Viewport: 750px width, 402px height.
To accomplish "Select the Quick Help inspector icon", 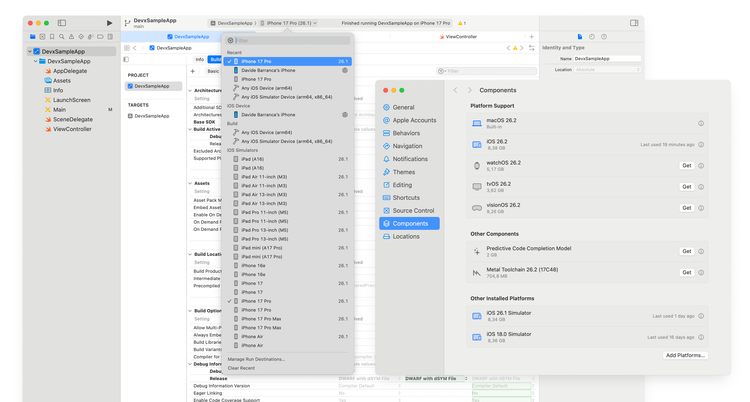I will click(604, 36).
